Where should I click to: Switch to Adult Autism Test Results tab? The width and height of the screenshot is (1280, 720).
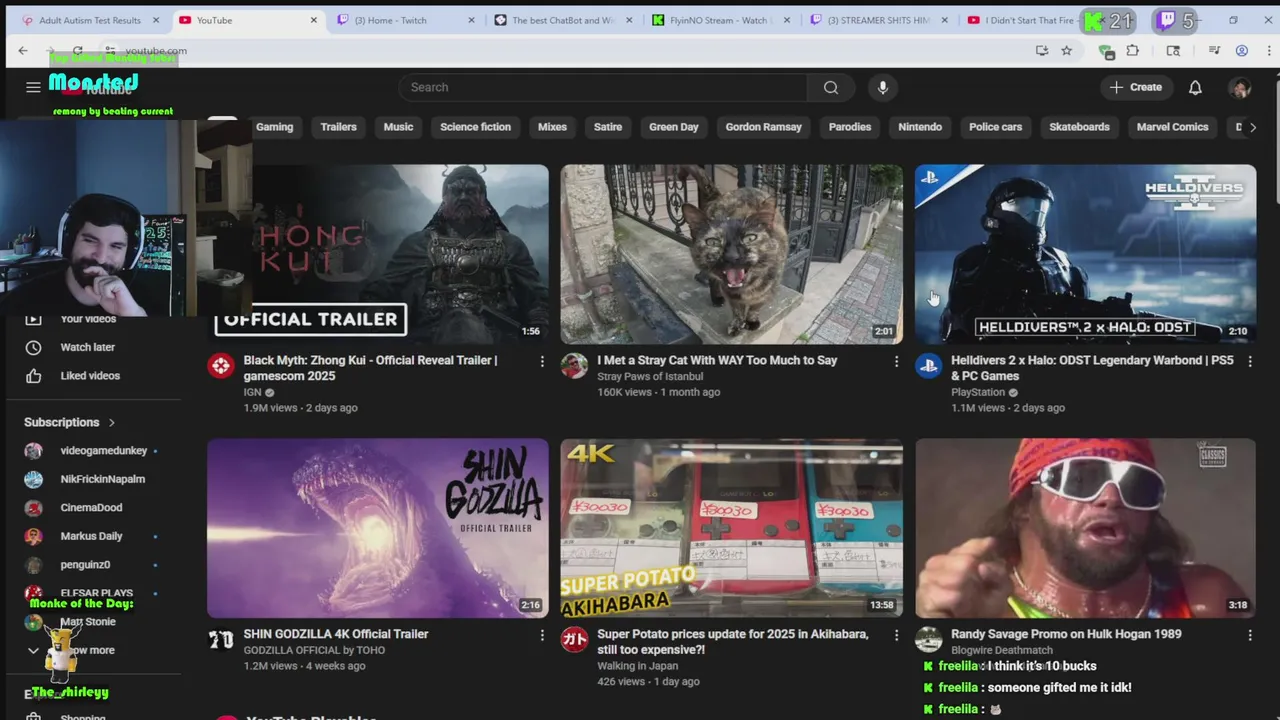coord(90,20)
